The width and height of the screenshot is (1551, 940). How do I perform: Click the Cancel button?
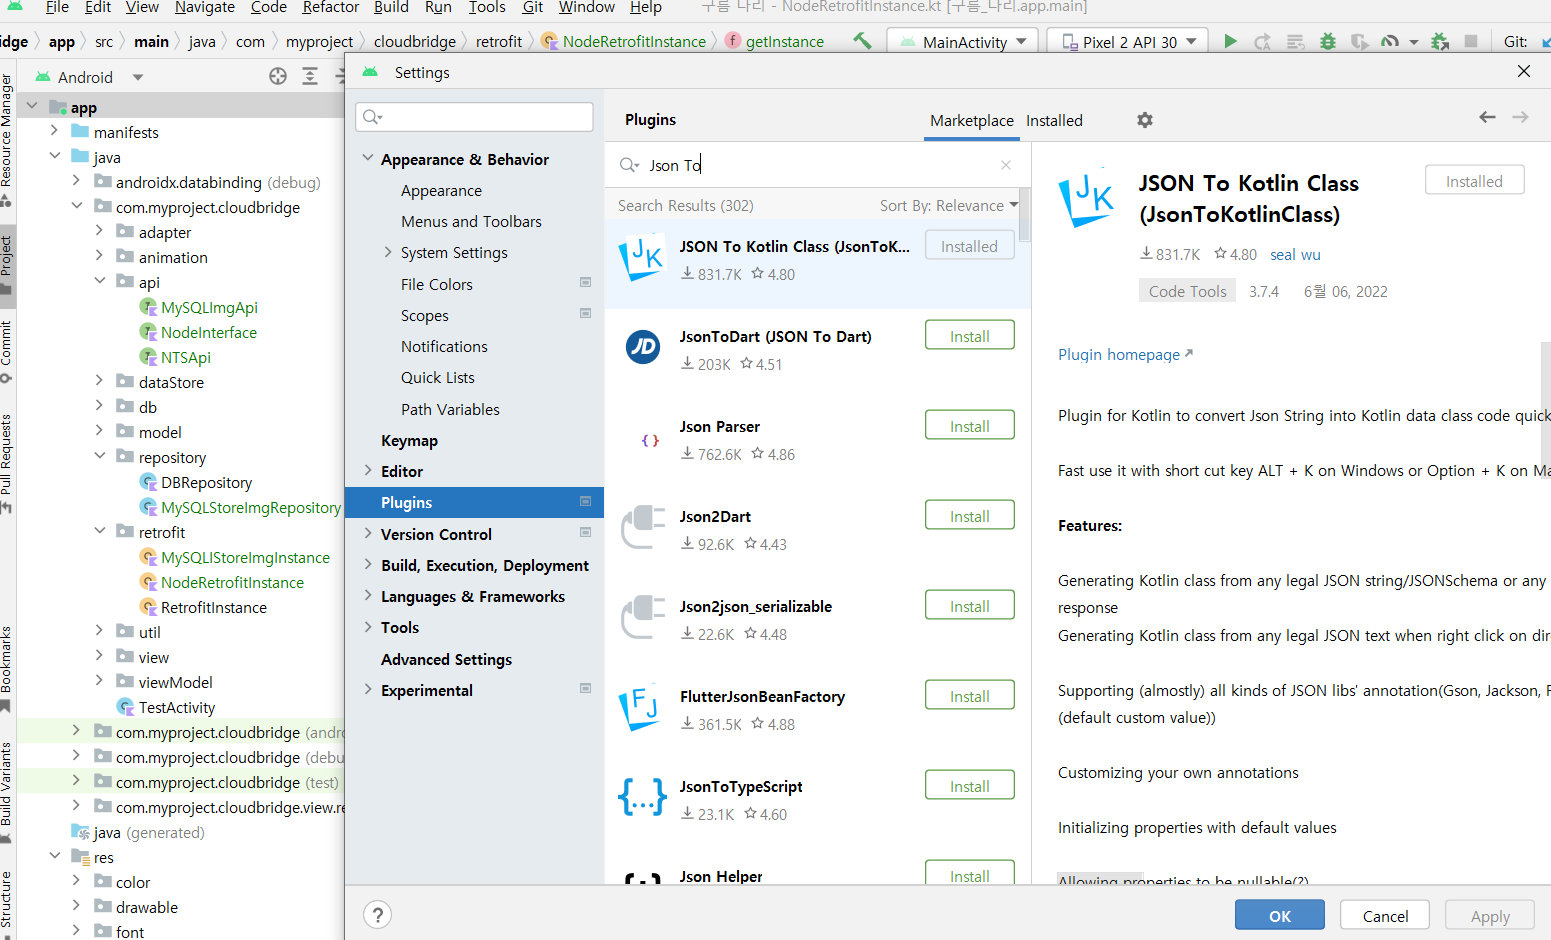tap(1385, 916)
